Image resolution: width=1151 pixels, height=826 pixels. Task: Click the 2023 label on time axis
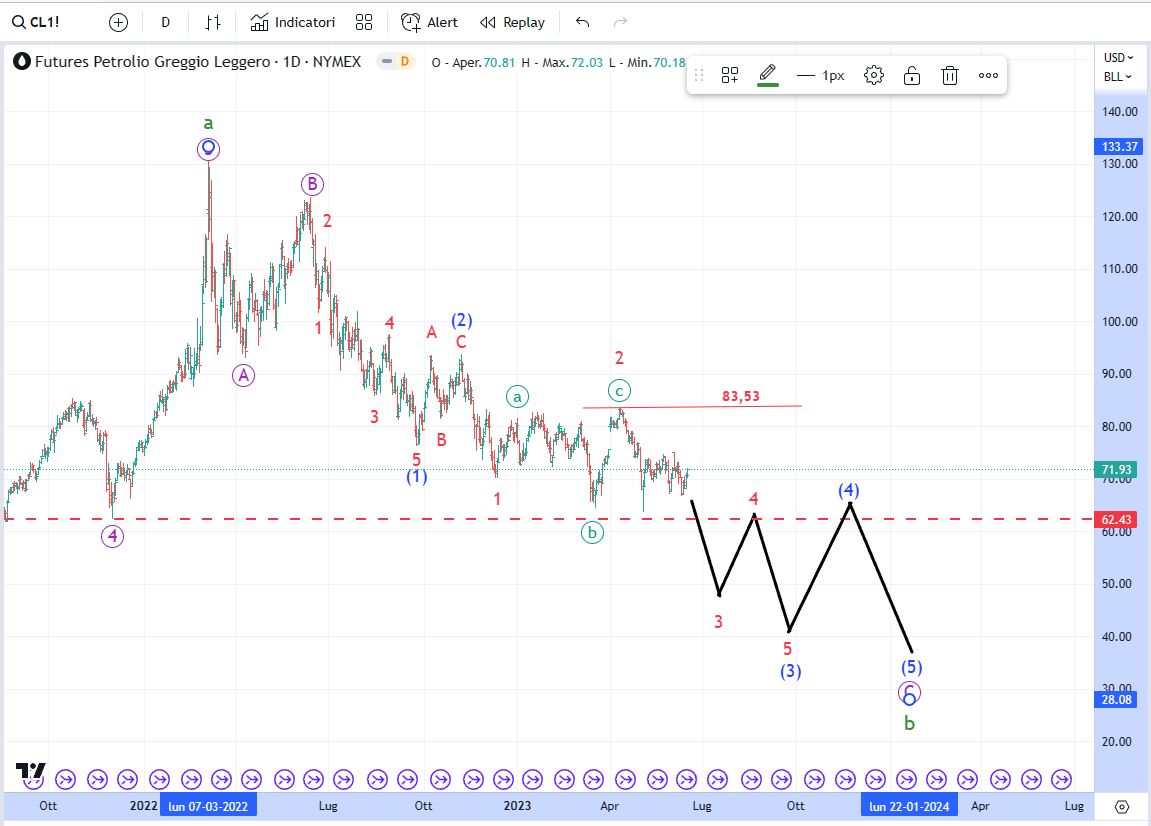518,805
